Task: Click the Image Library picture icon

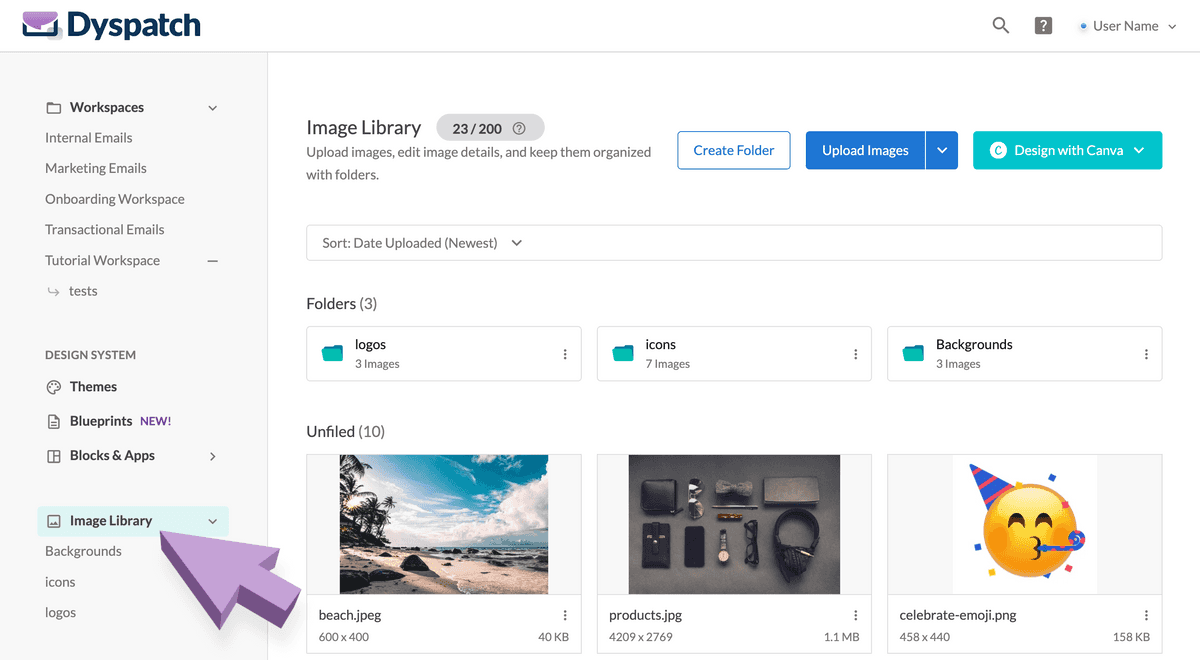Action: pyautogui.click(x=54, y=521)
